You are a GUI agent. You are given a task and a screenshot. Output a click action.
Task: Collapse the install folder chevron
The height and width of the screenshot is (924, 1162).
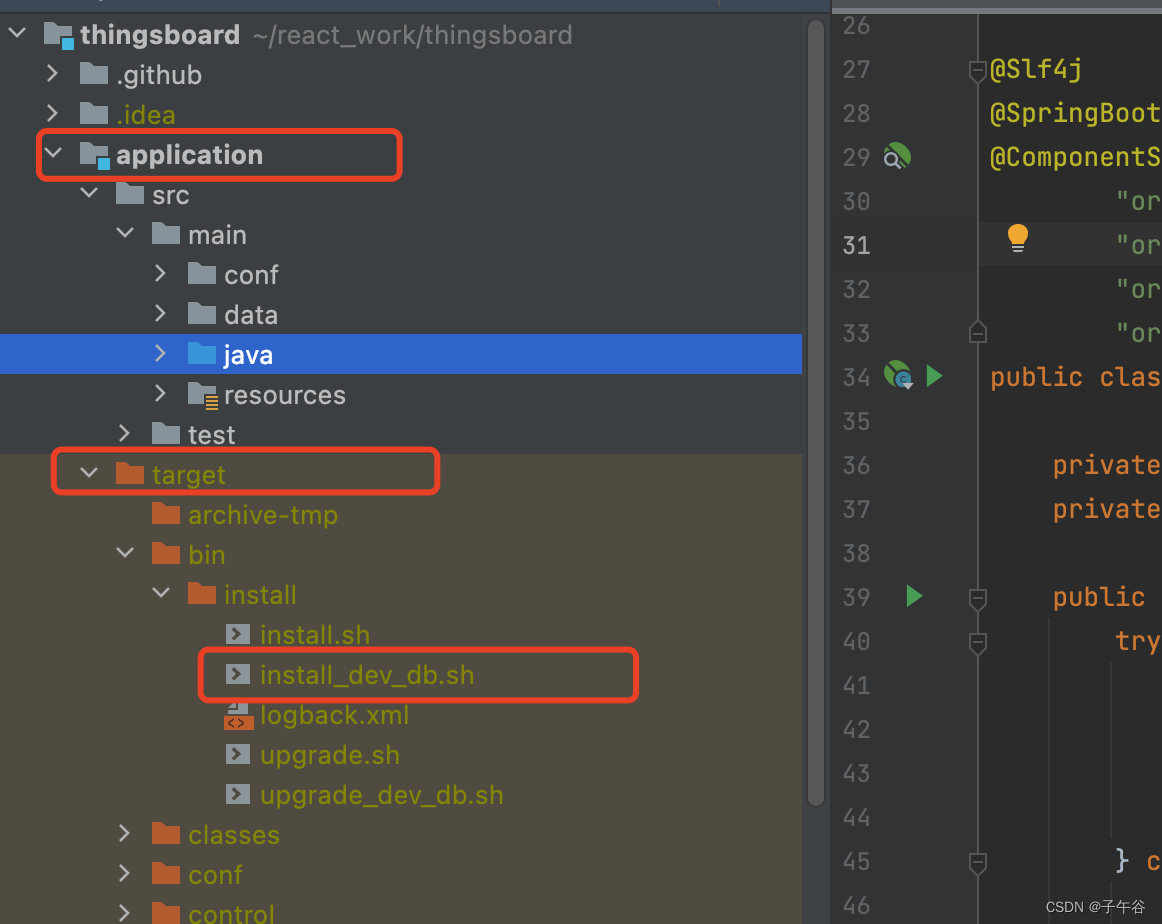[x=161, y=593]
